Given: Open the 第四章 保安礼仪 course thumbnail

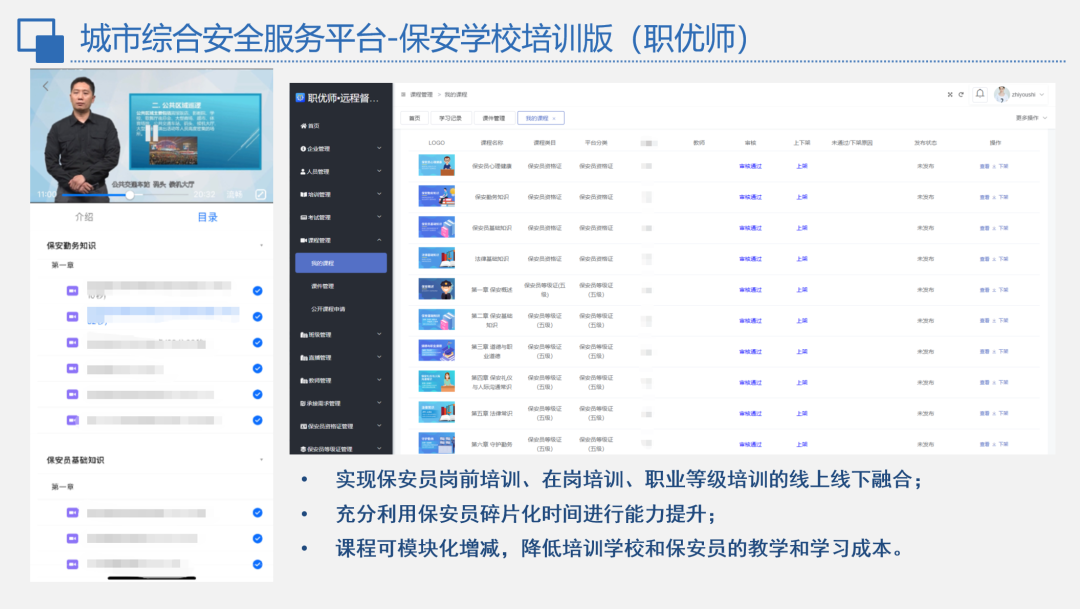Looking at the screenshot, I should (x=437, y=382).
